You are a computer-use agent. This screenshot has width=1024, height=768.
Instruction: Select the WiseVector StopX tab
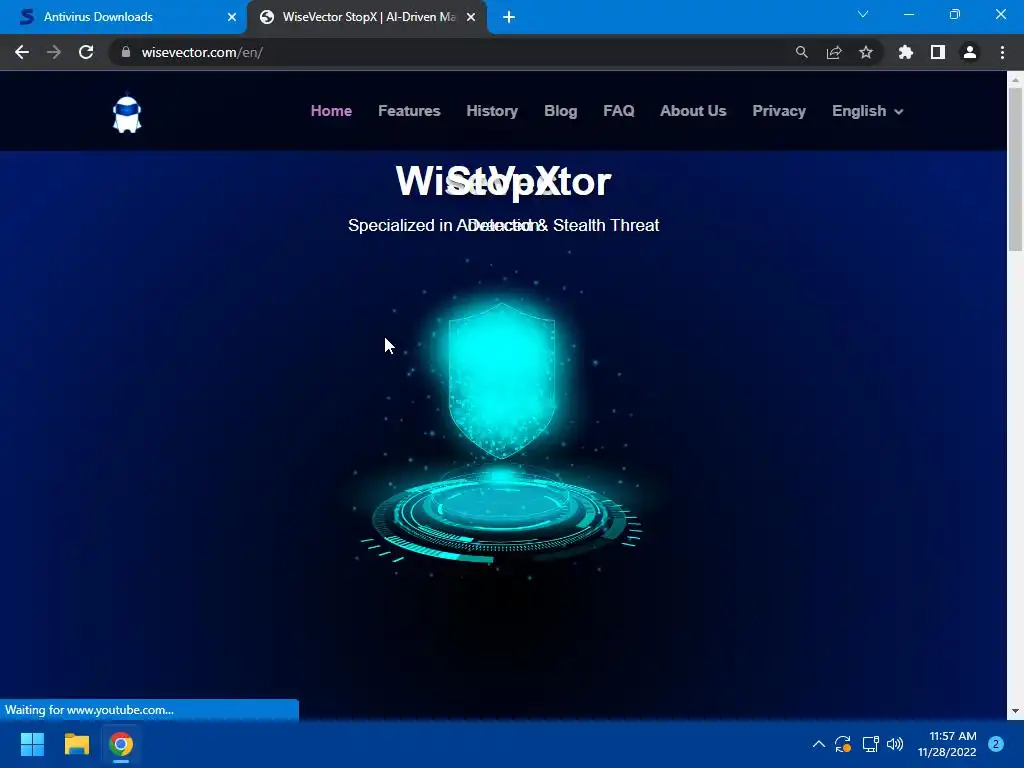click(x=368, y=17)
